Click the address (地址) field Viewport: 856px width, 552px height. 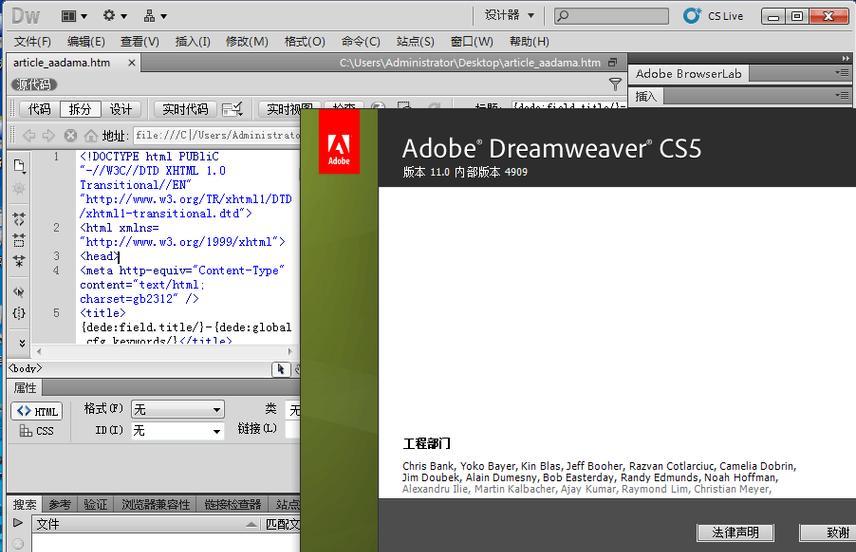217,135
